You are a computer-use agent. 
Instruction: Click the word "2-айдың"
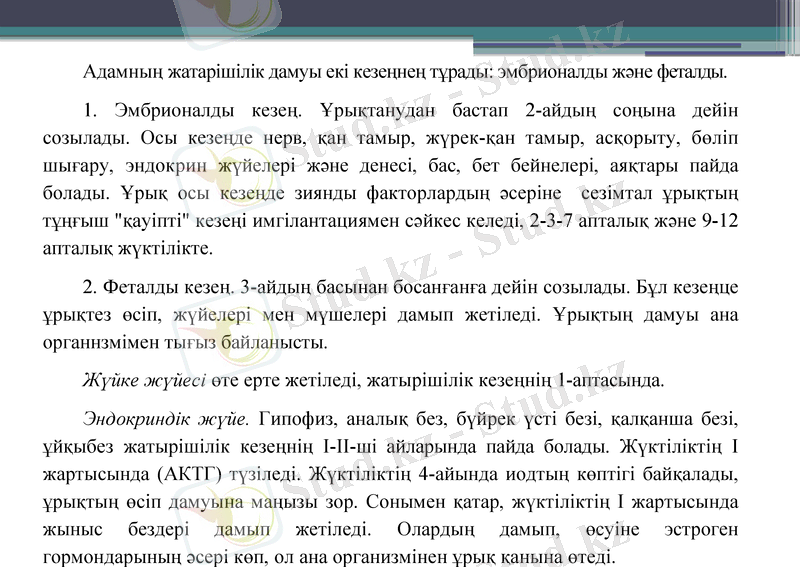pyautogui.click(x=560, y=111)
